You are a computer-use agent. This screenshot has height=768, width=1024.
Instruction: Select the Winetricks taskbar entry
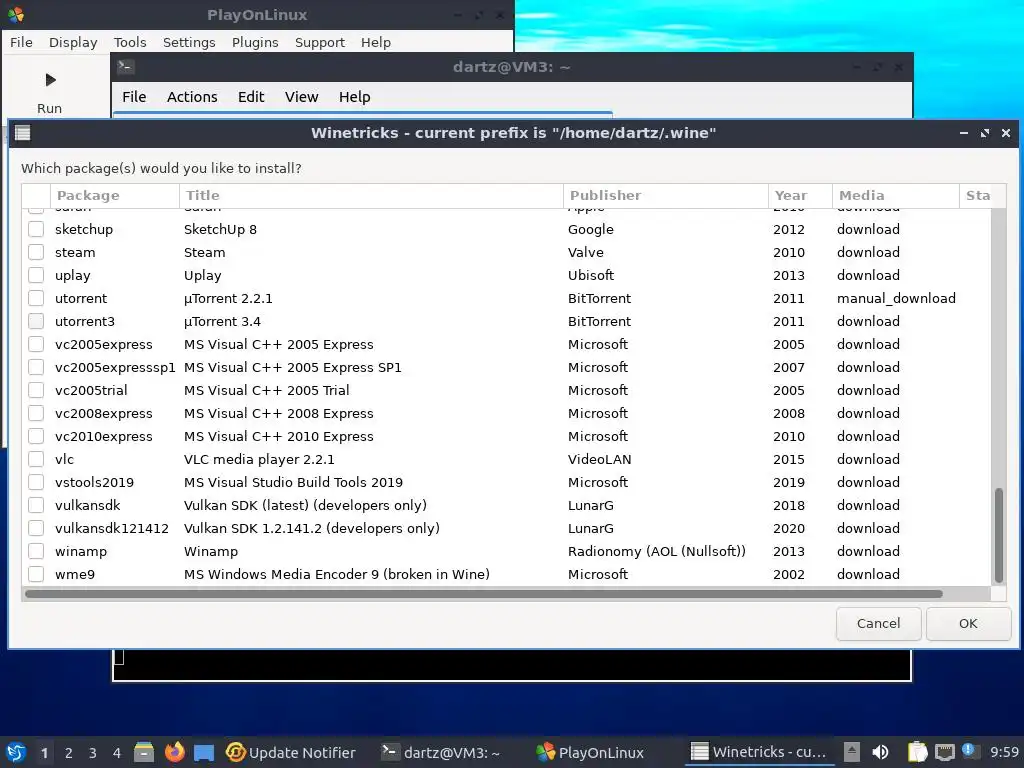pos(759,752)
